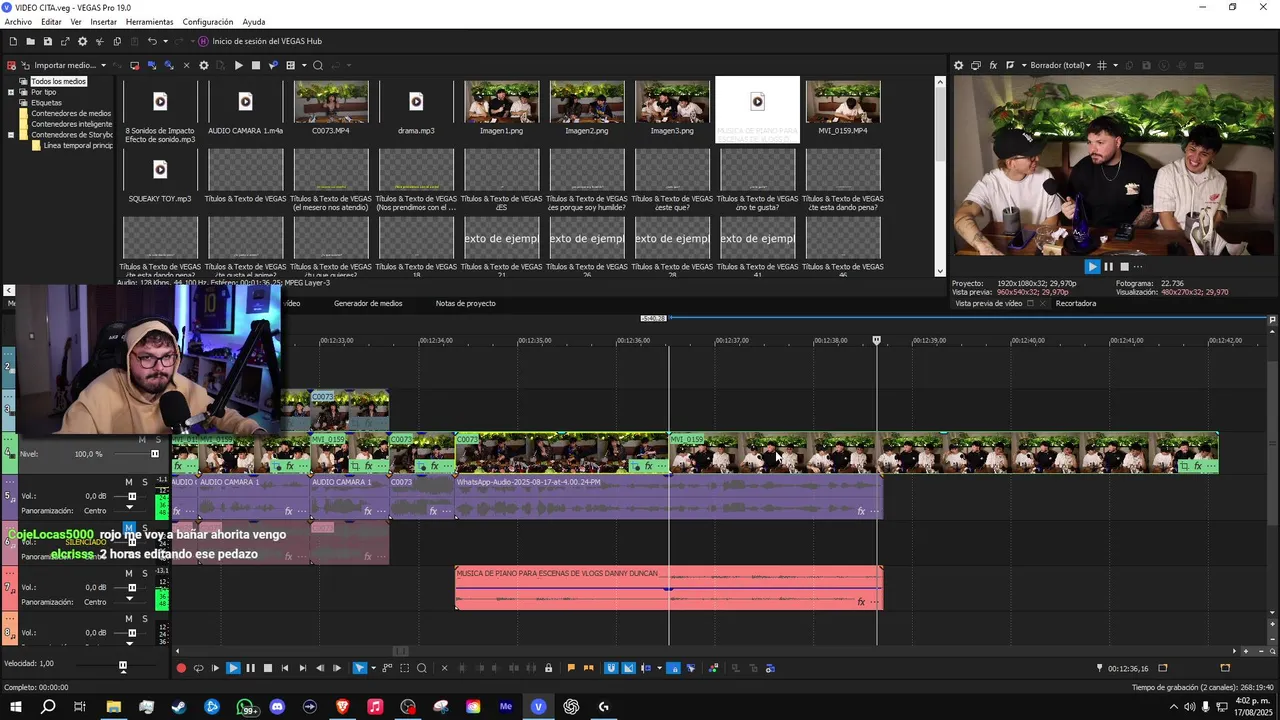
Task: Click the Lock event padlock icon
Action: pyautogui.click(x=548, y=668)
